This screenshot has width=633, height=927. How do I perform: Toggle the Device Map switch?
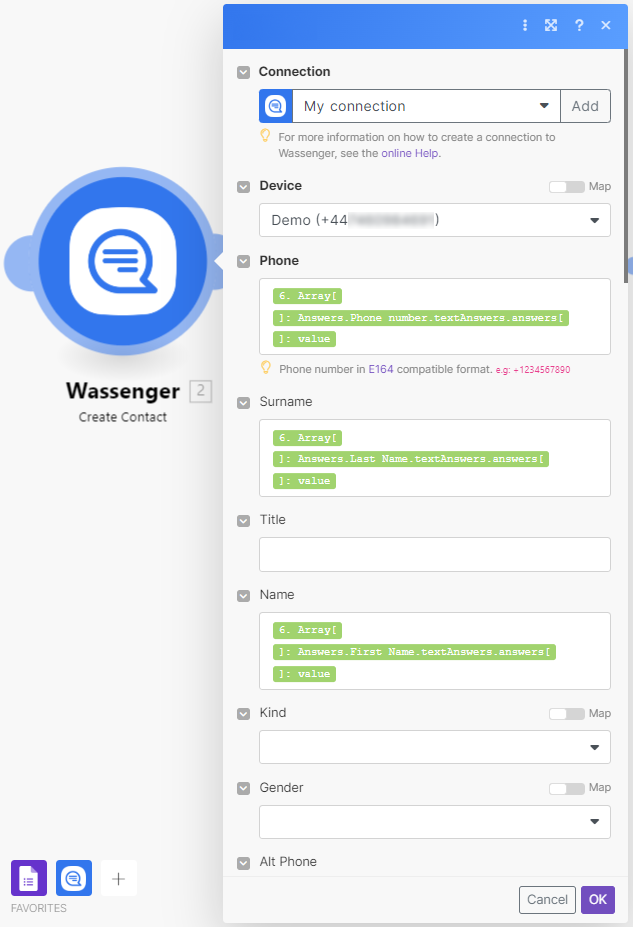point(566,187)
